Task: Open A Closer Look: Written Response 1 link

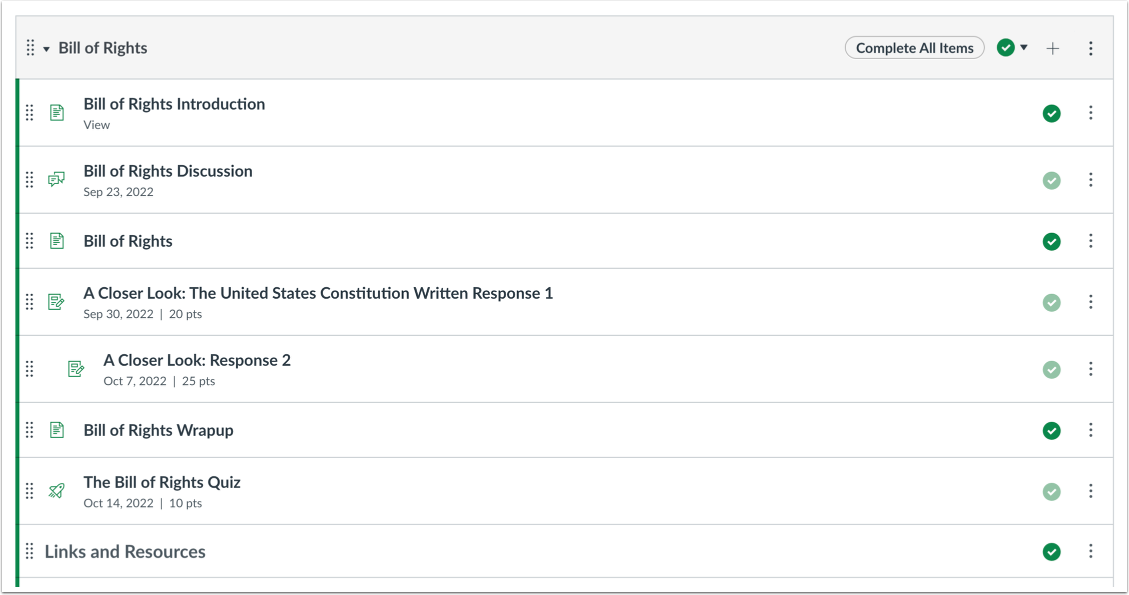Action: pos(318,293)
